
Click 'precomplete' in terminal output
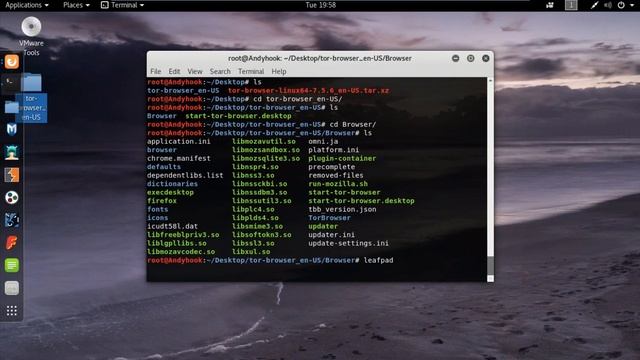pos(331,167)
